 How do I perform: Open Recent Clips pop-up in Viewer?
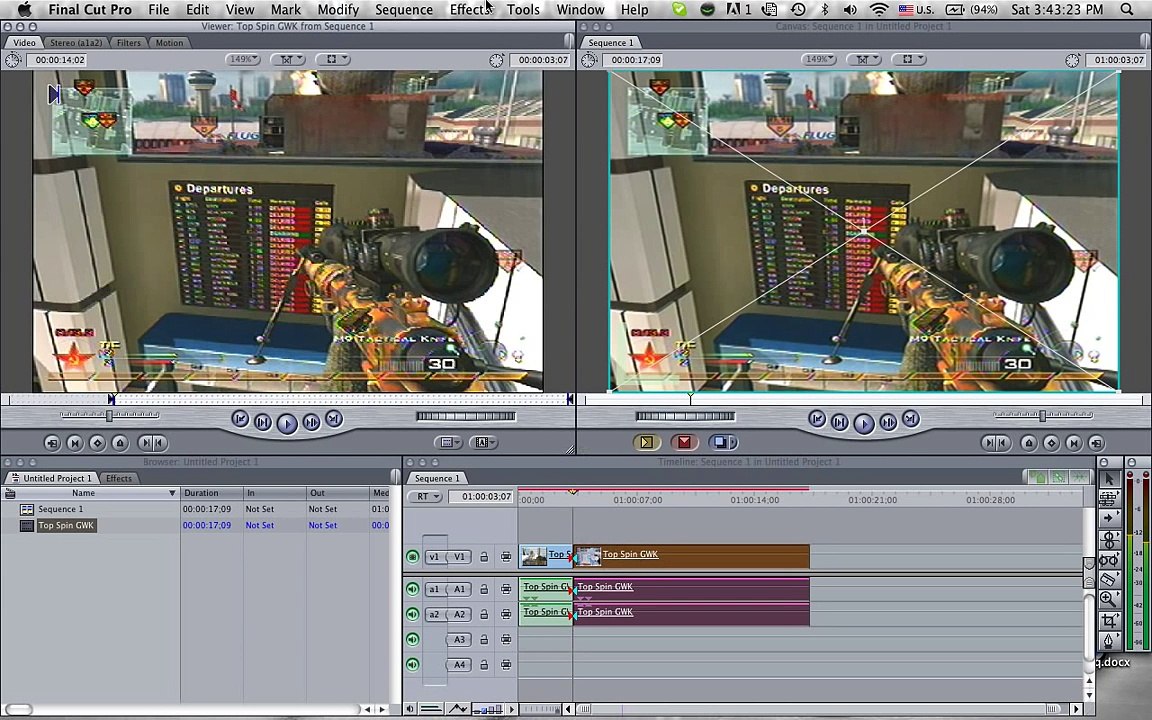pyautogui.click(x=447, y=442)
